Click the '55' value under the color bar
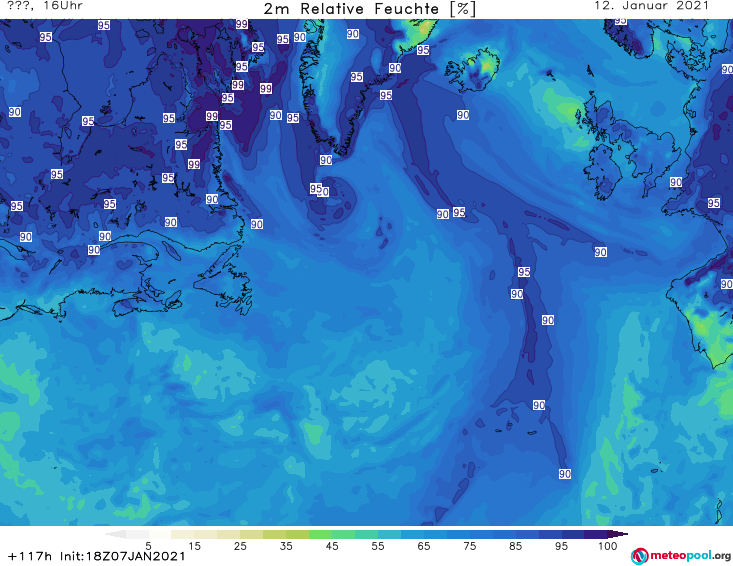Viewport: 733px width, 566px height. point(378,546)
